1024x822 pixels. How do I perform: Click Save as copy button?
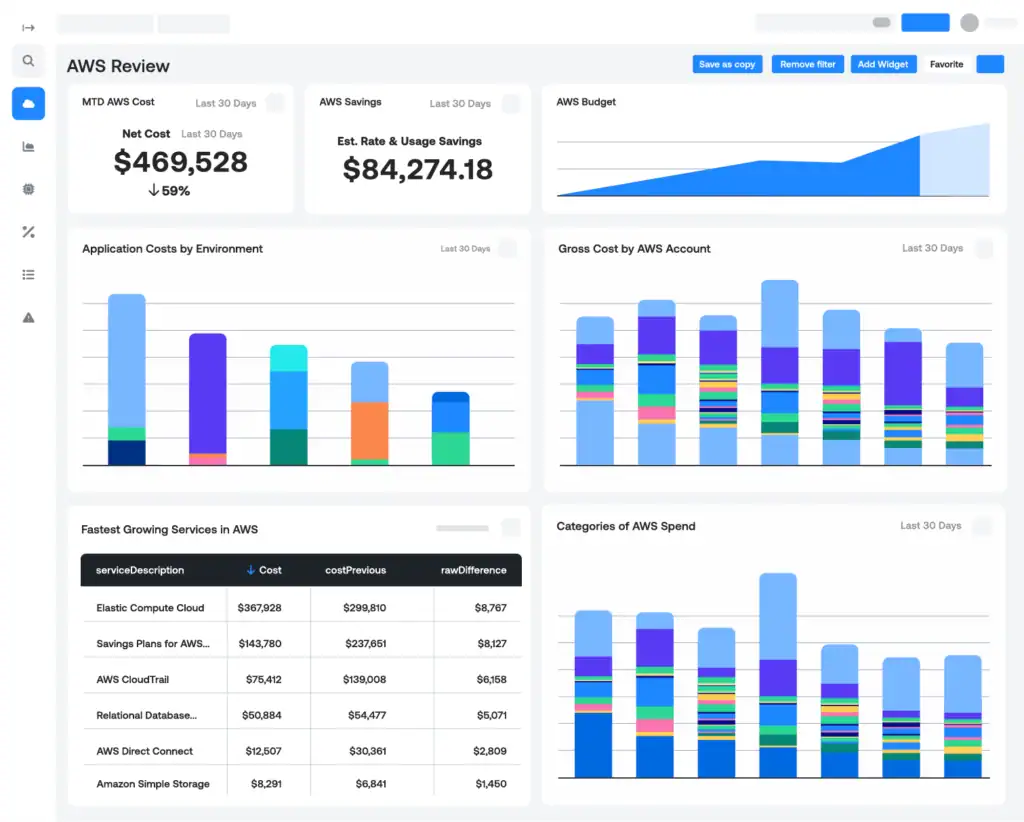click(x=727, y=64)
